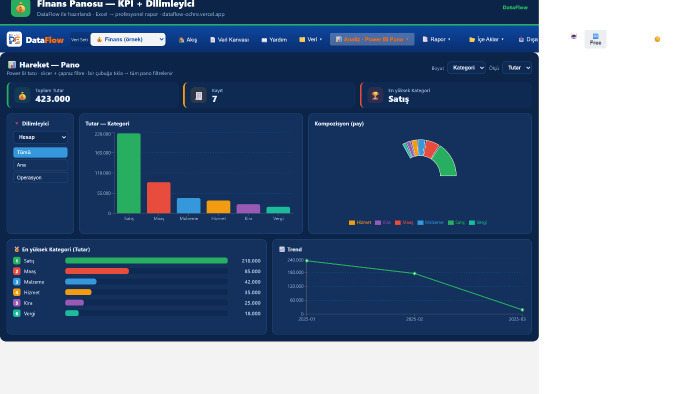Expand the İçe Aktar dropdown menu
The width and height of the screenshot is (700, 394).
tap(487, 39)
